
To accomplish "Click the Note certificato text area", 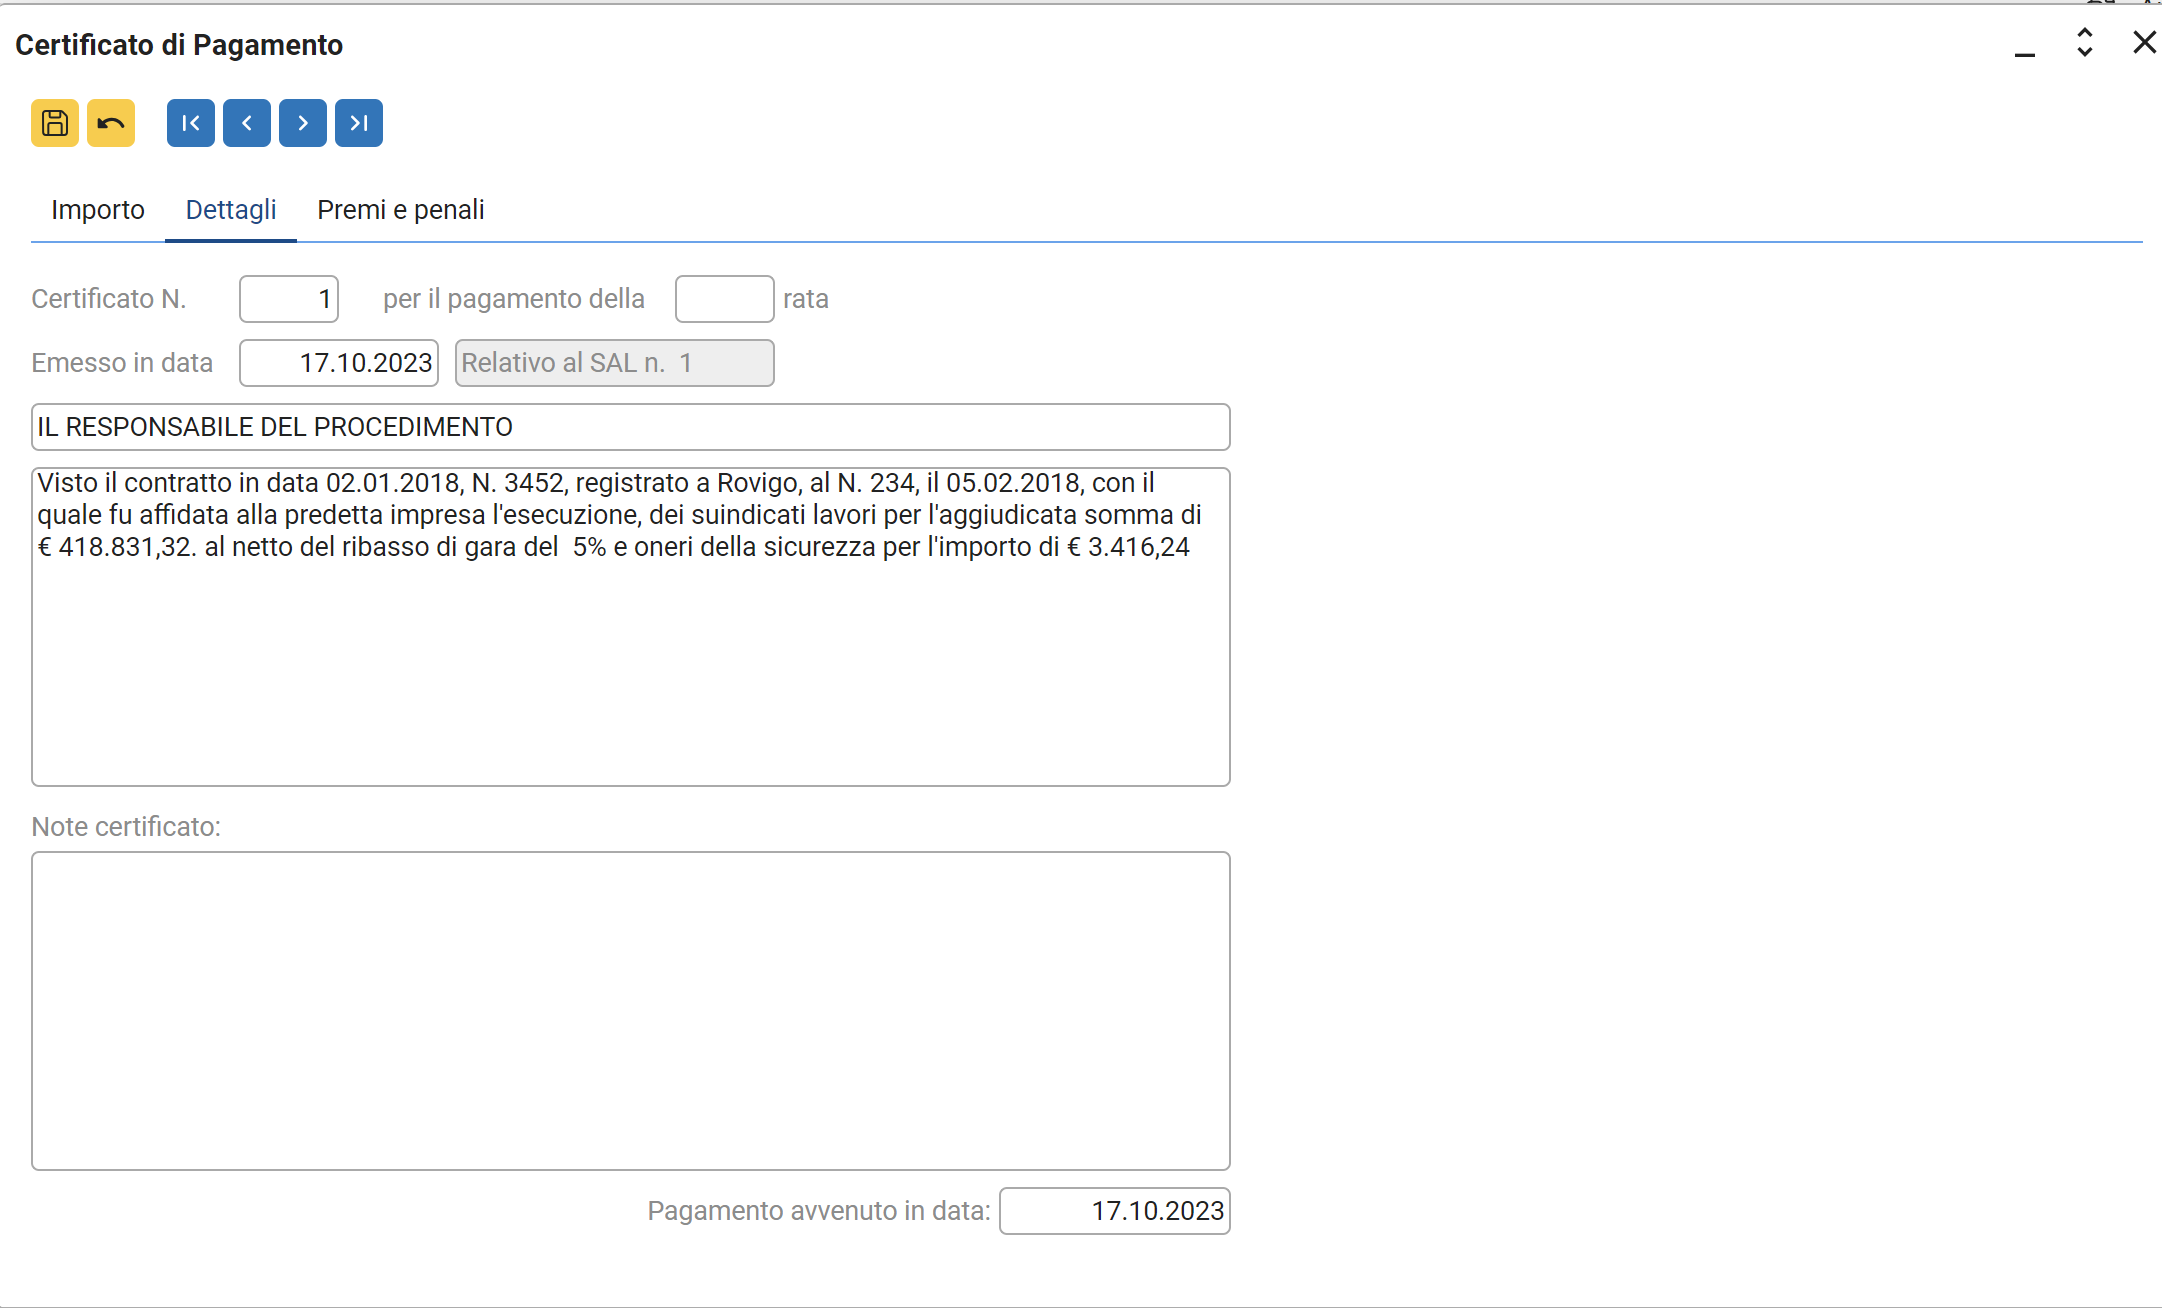I will click(630, 1010).
